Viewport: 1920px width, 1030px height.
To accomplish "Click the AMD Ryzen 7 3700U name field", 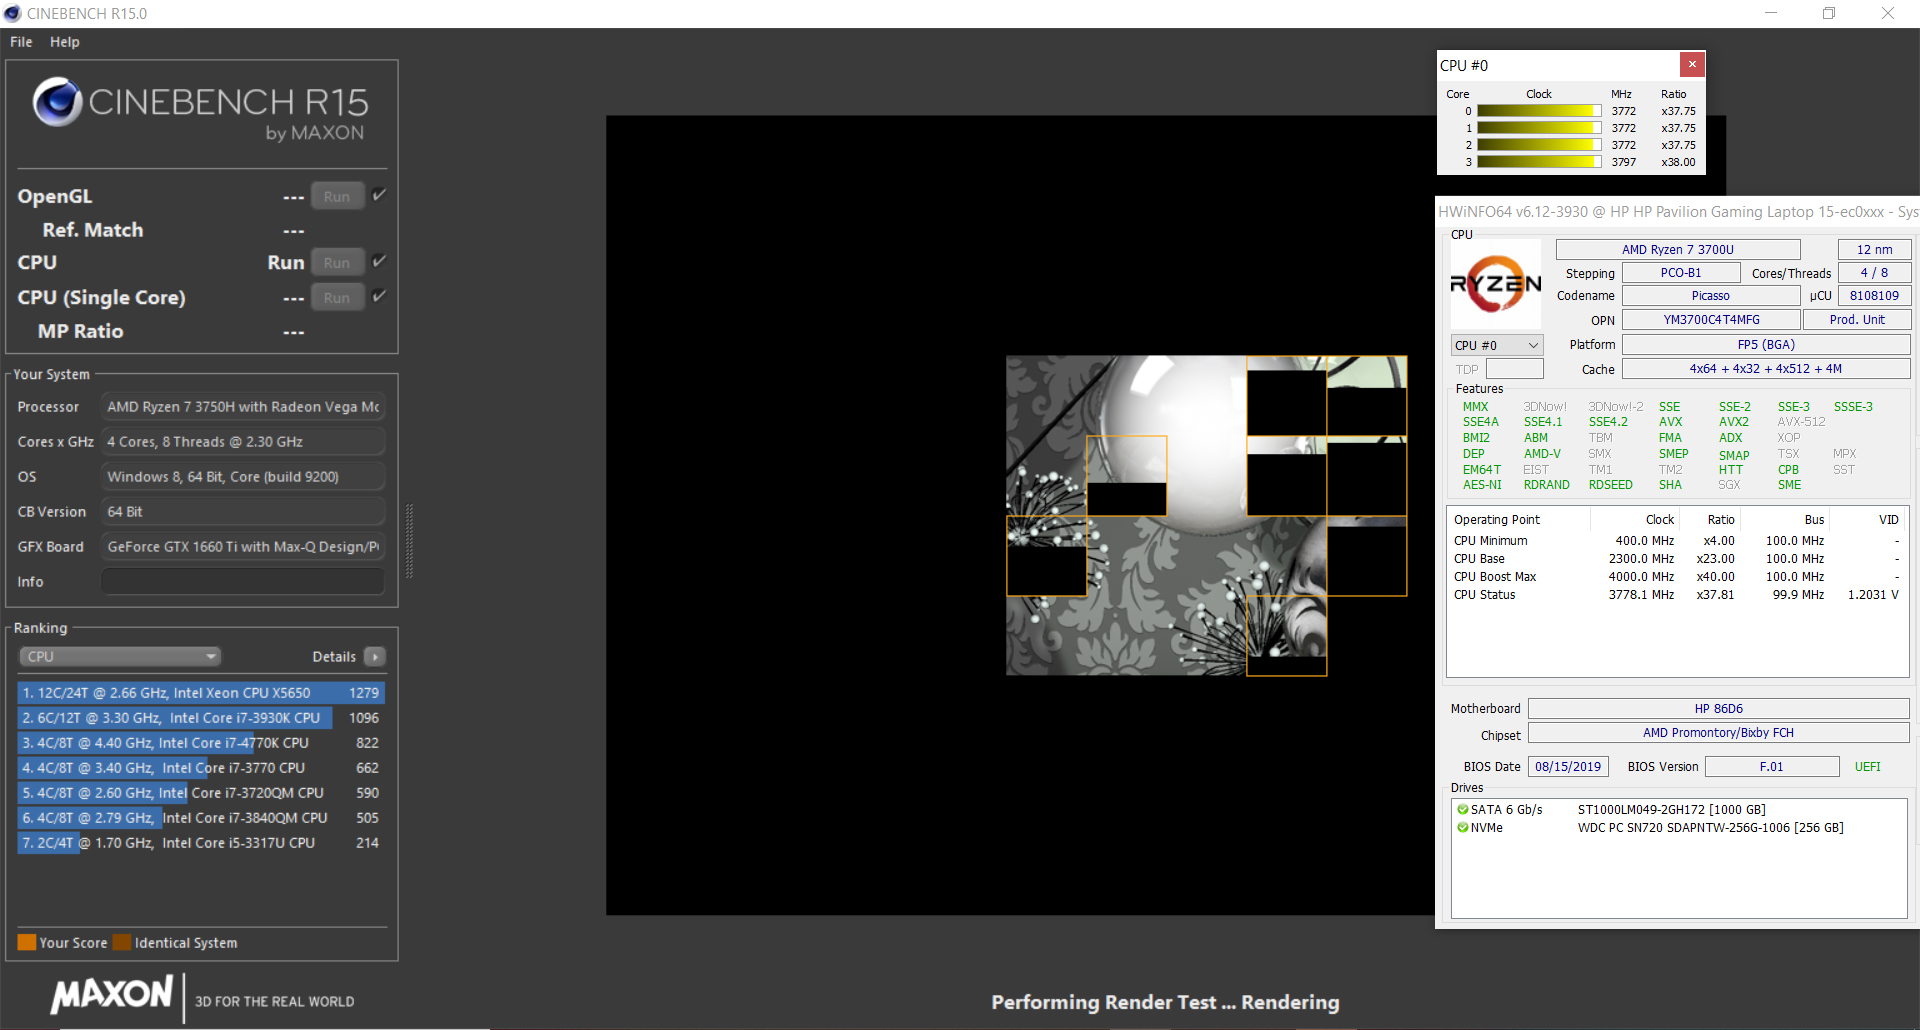I will click(1678, 250).
